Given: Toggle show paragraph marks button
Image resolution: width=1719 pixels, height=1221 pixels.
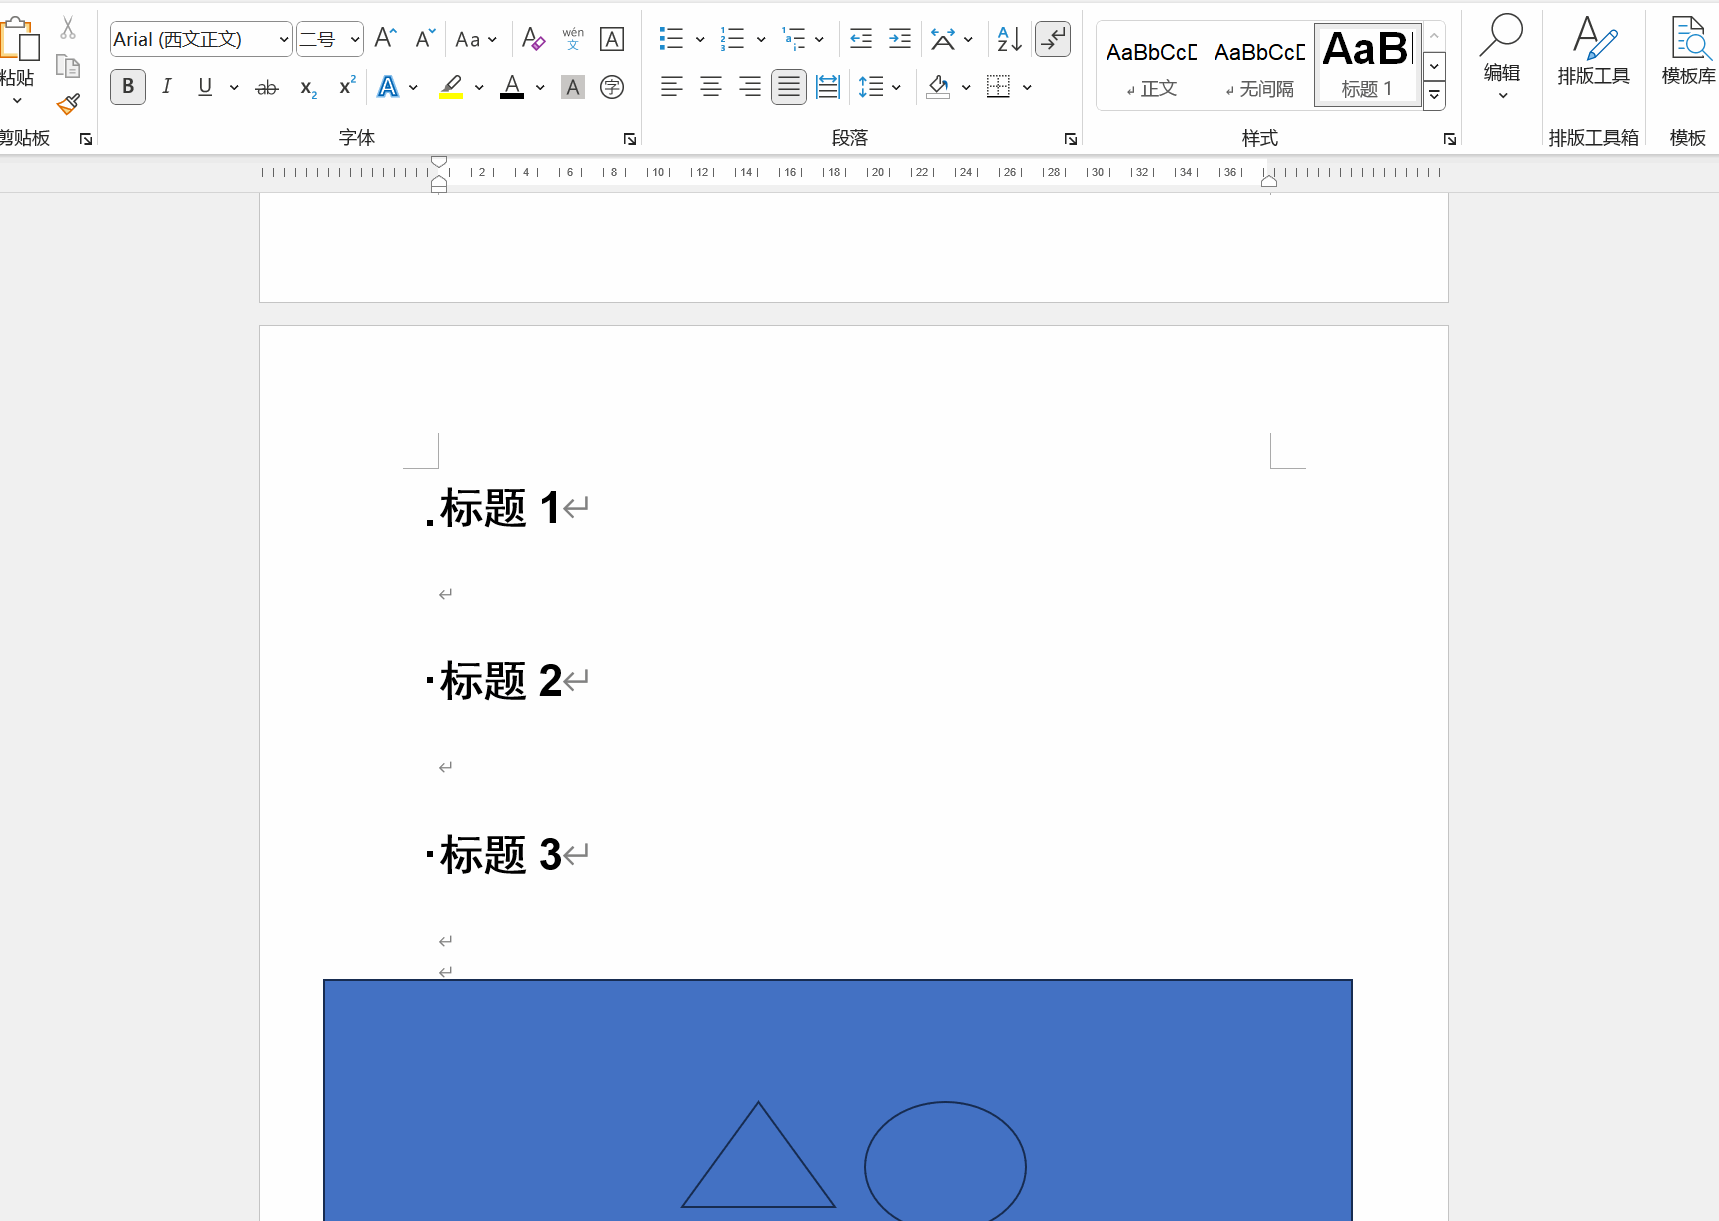Looking at the screenshot, I should pos(1053,39).
